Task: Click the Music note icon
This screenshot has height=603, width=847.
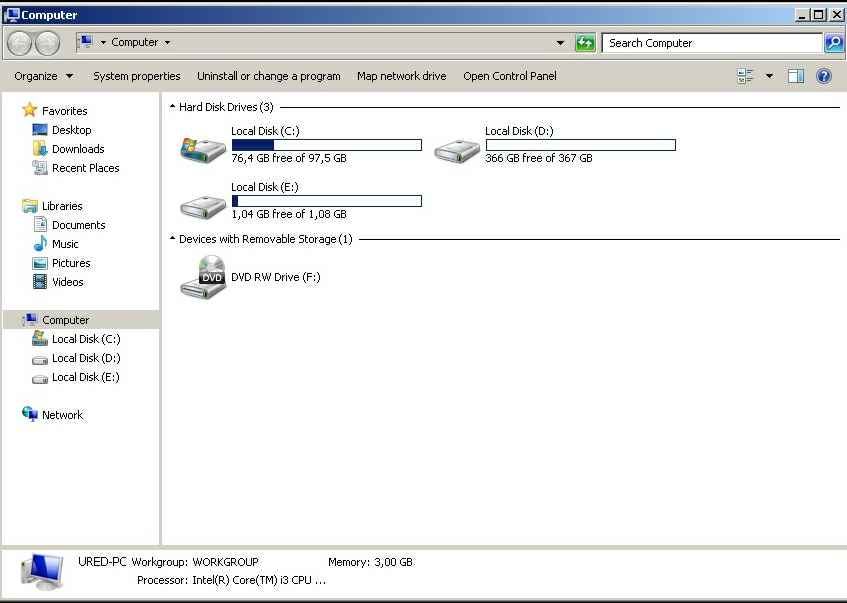Action: 40,244
